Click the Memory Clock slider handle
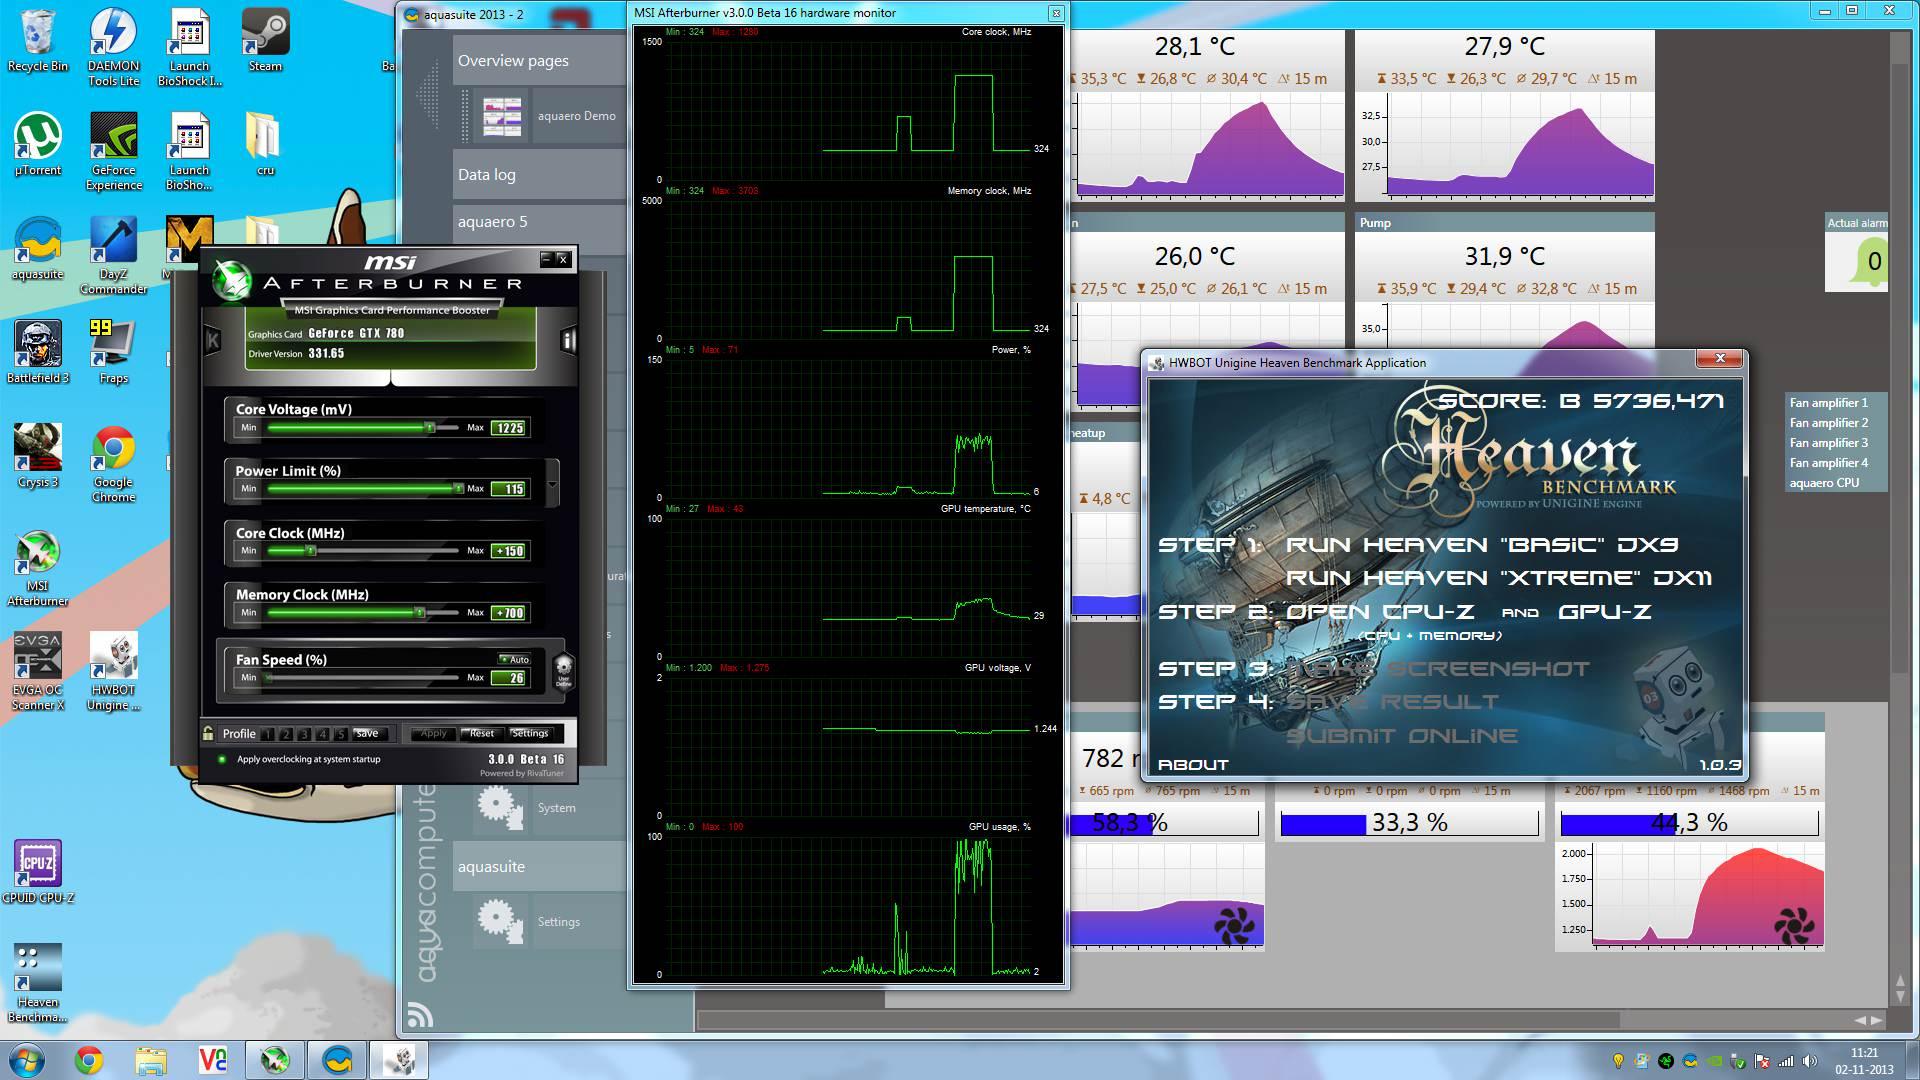 point(419,612)
